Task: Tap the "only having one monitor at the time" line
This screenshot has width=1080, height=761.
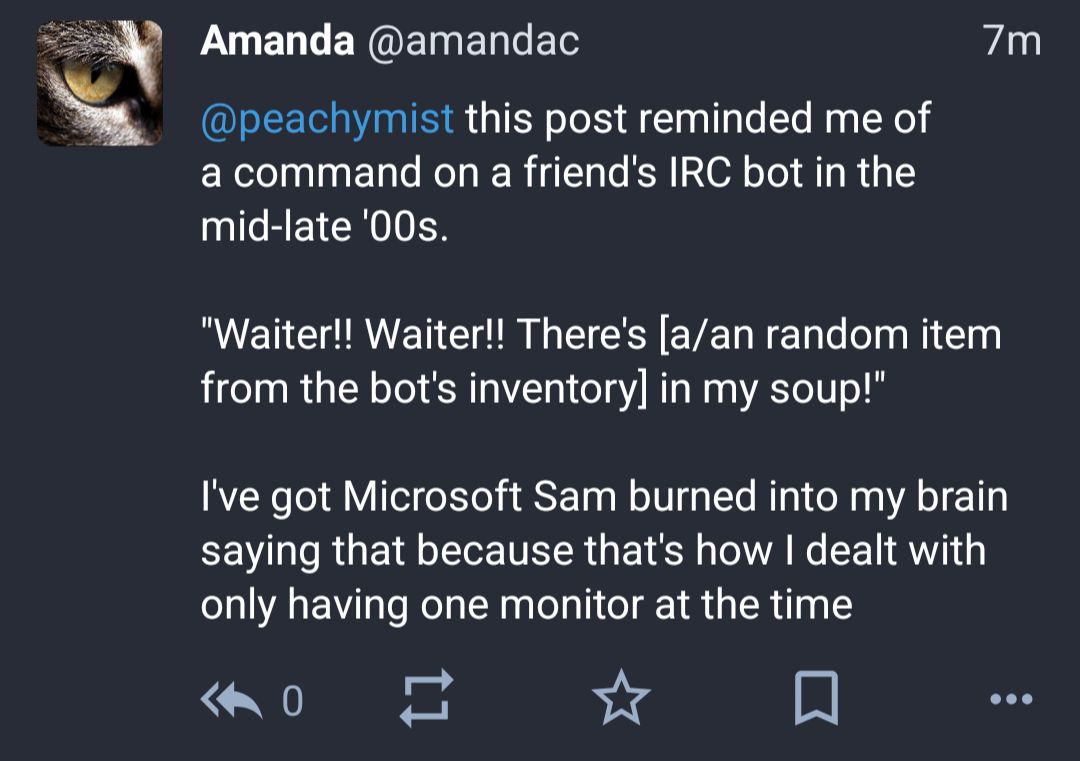Action: (526, 606)
